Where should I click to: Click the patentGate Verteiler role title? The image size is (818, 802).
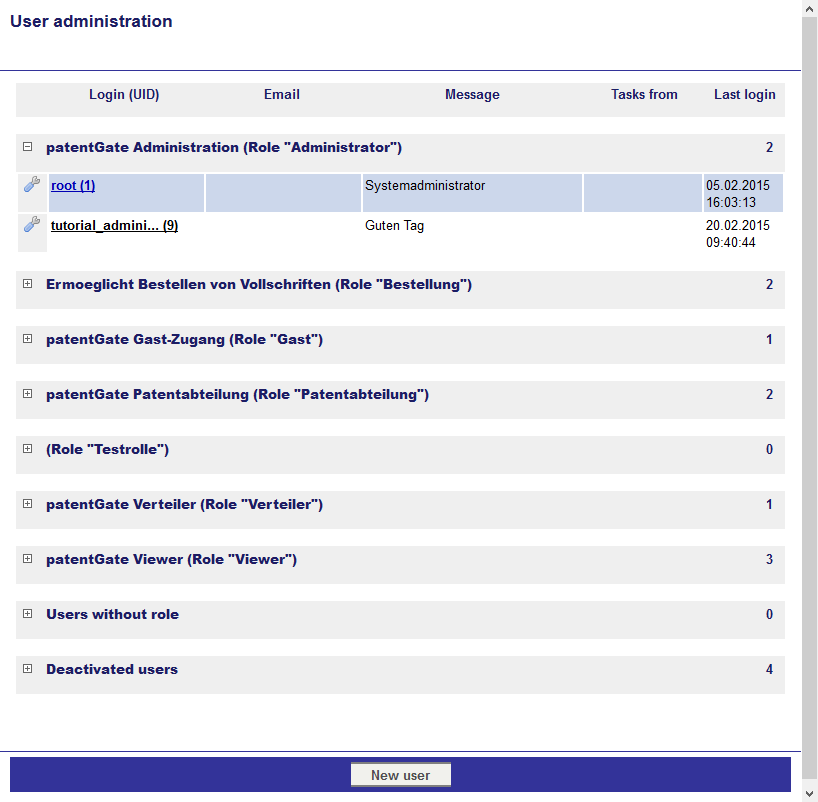coord(184,504)
